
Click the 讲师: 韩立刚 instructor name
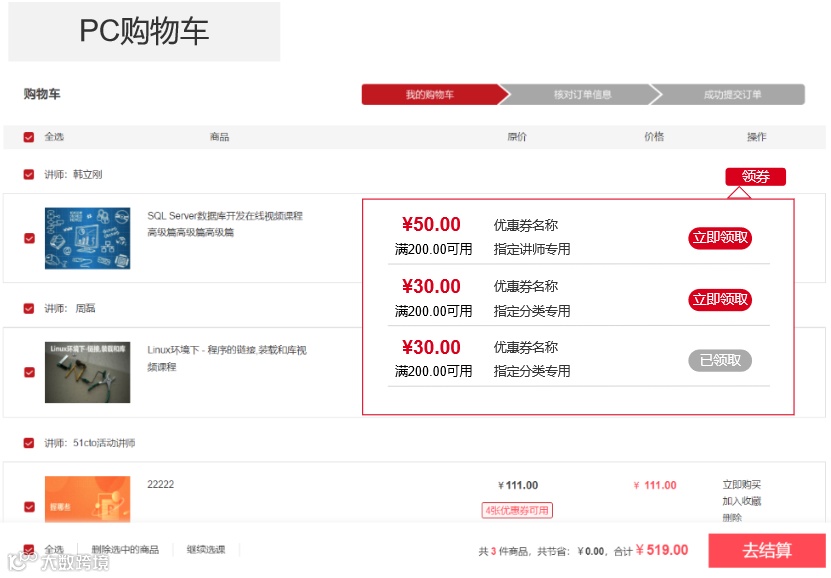click(x=73, y=174)
